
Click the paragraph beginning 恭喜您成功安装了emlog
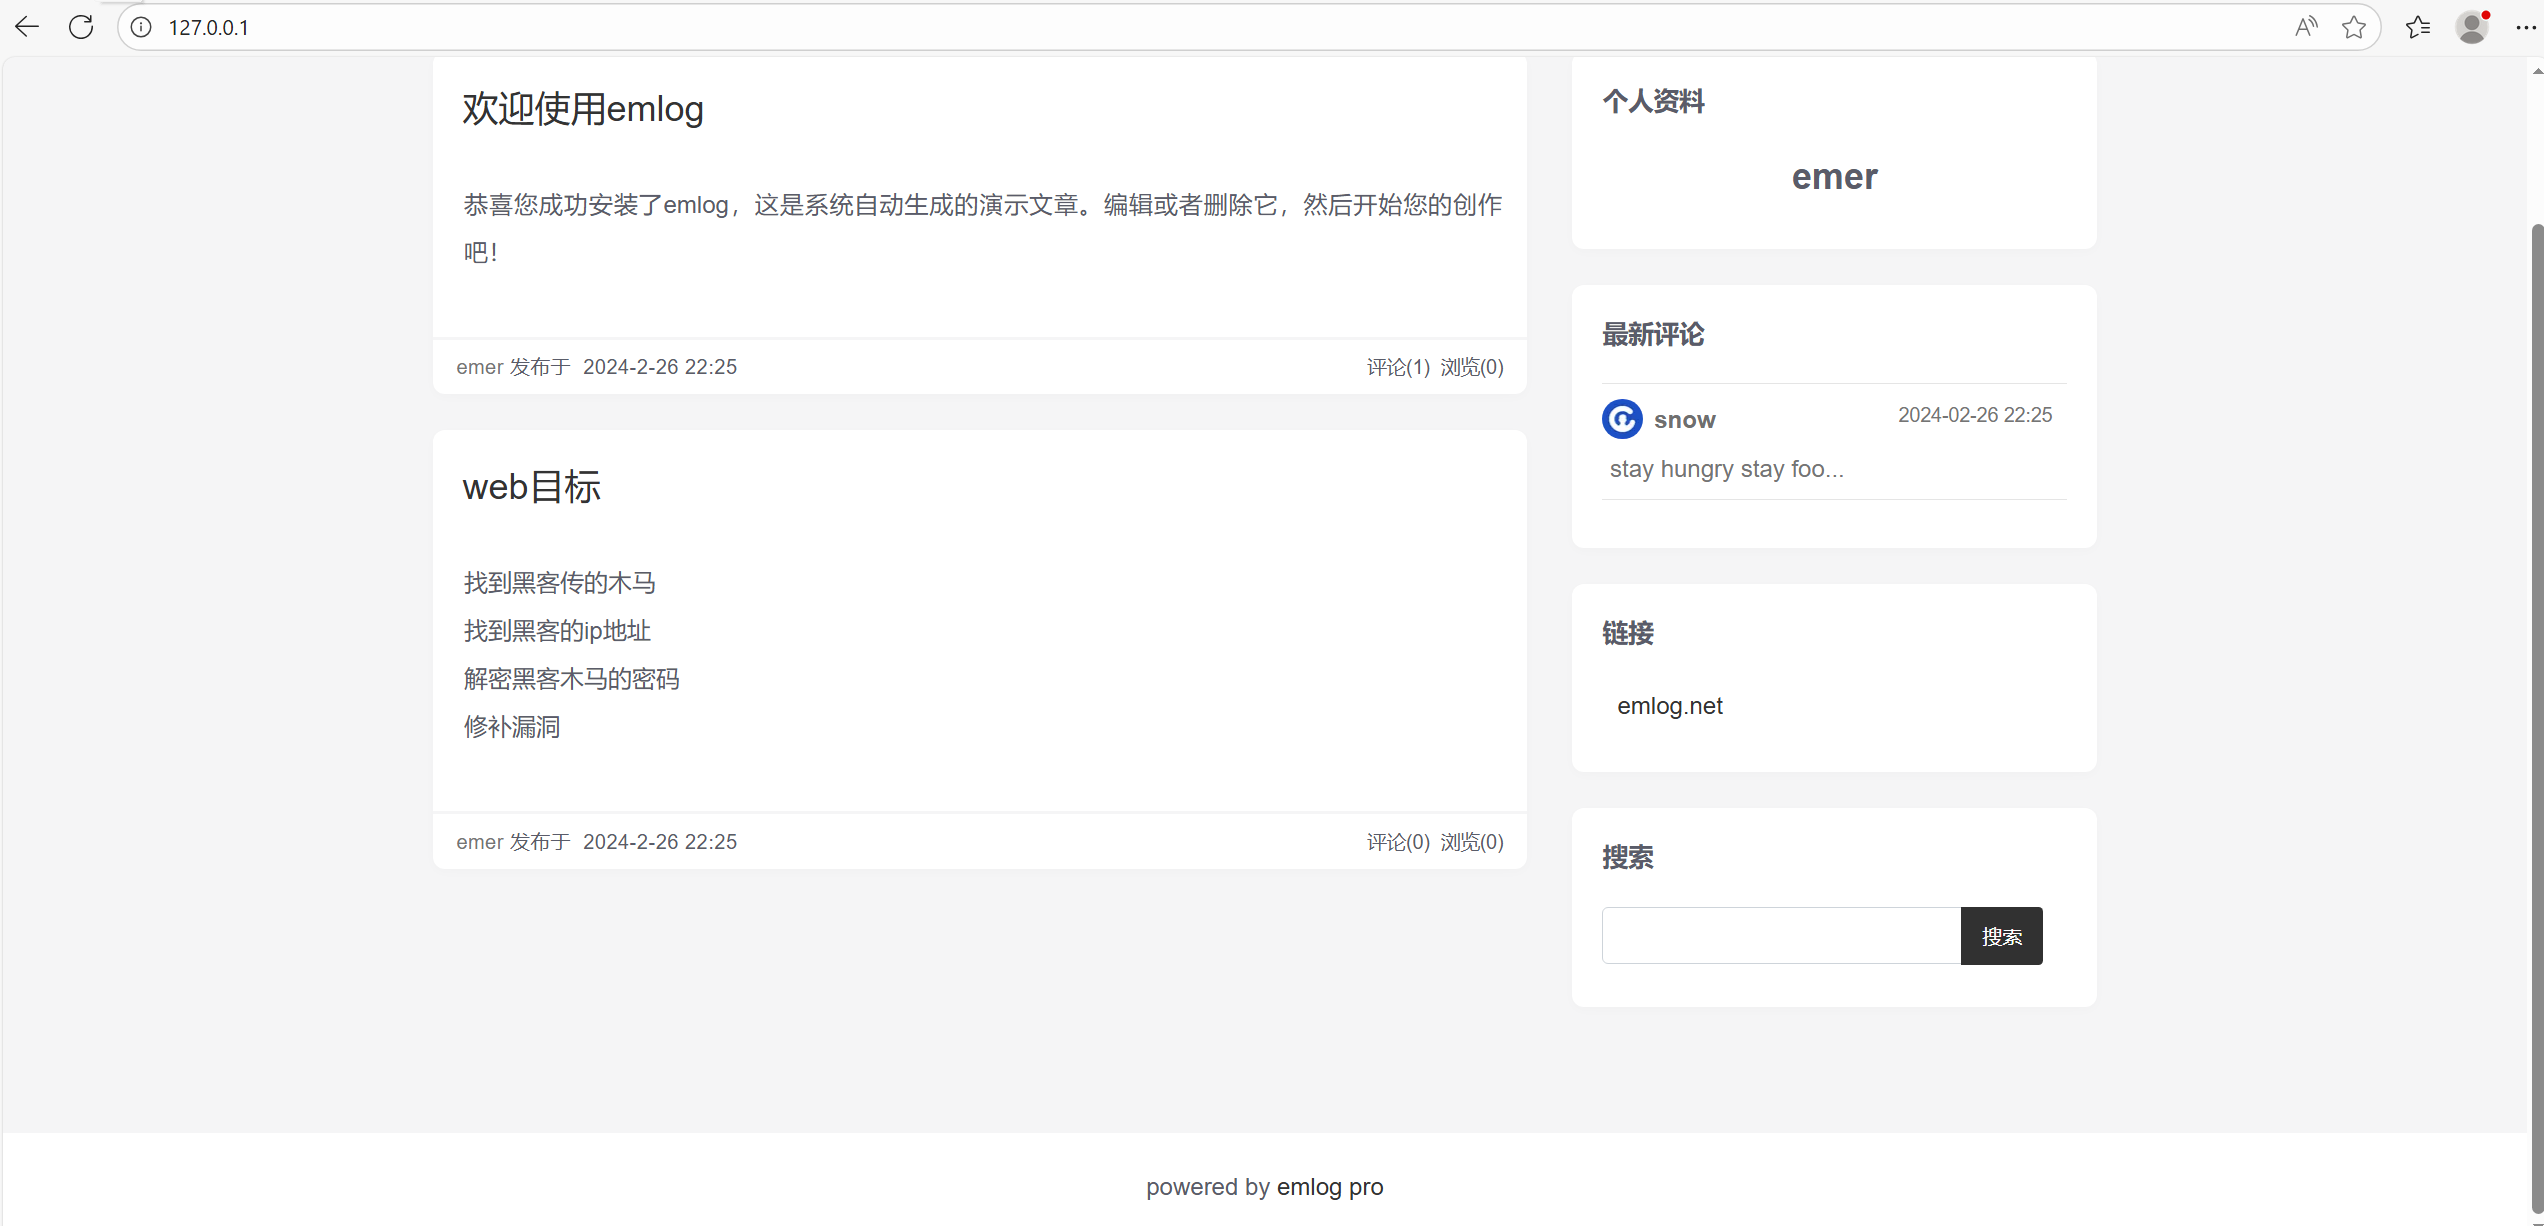[982, 228]
